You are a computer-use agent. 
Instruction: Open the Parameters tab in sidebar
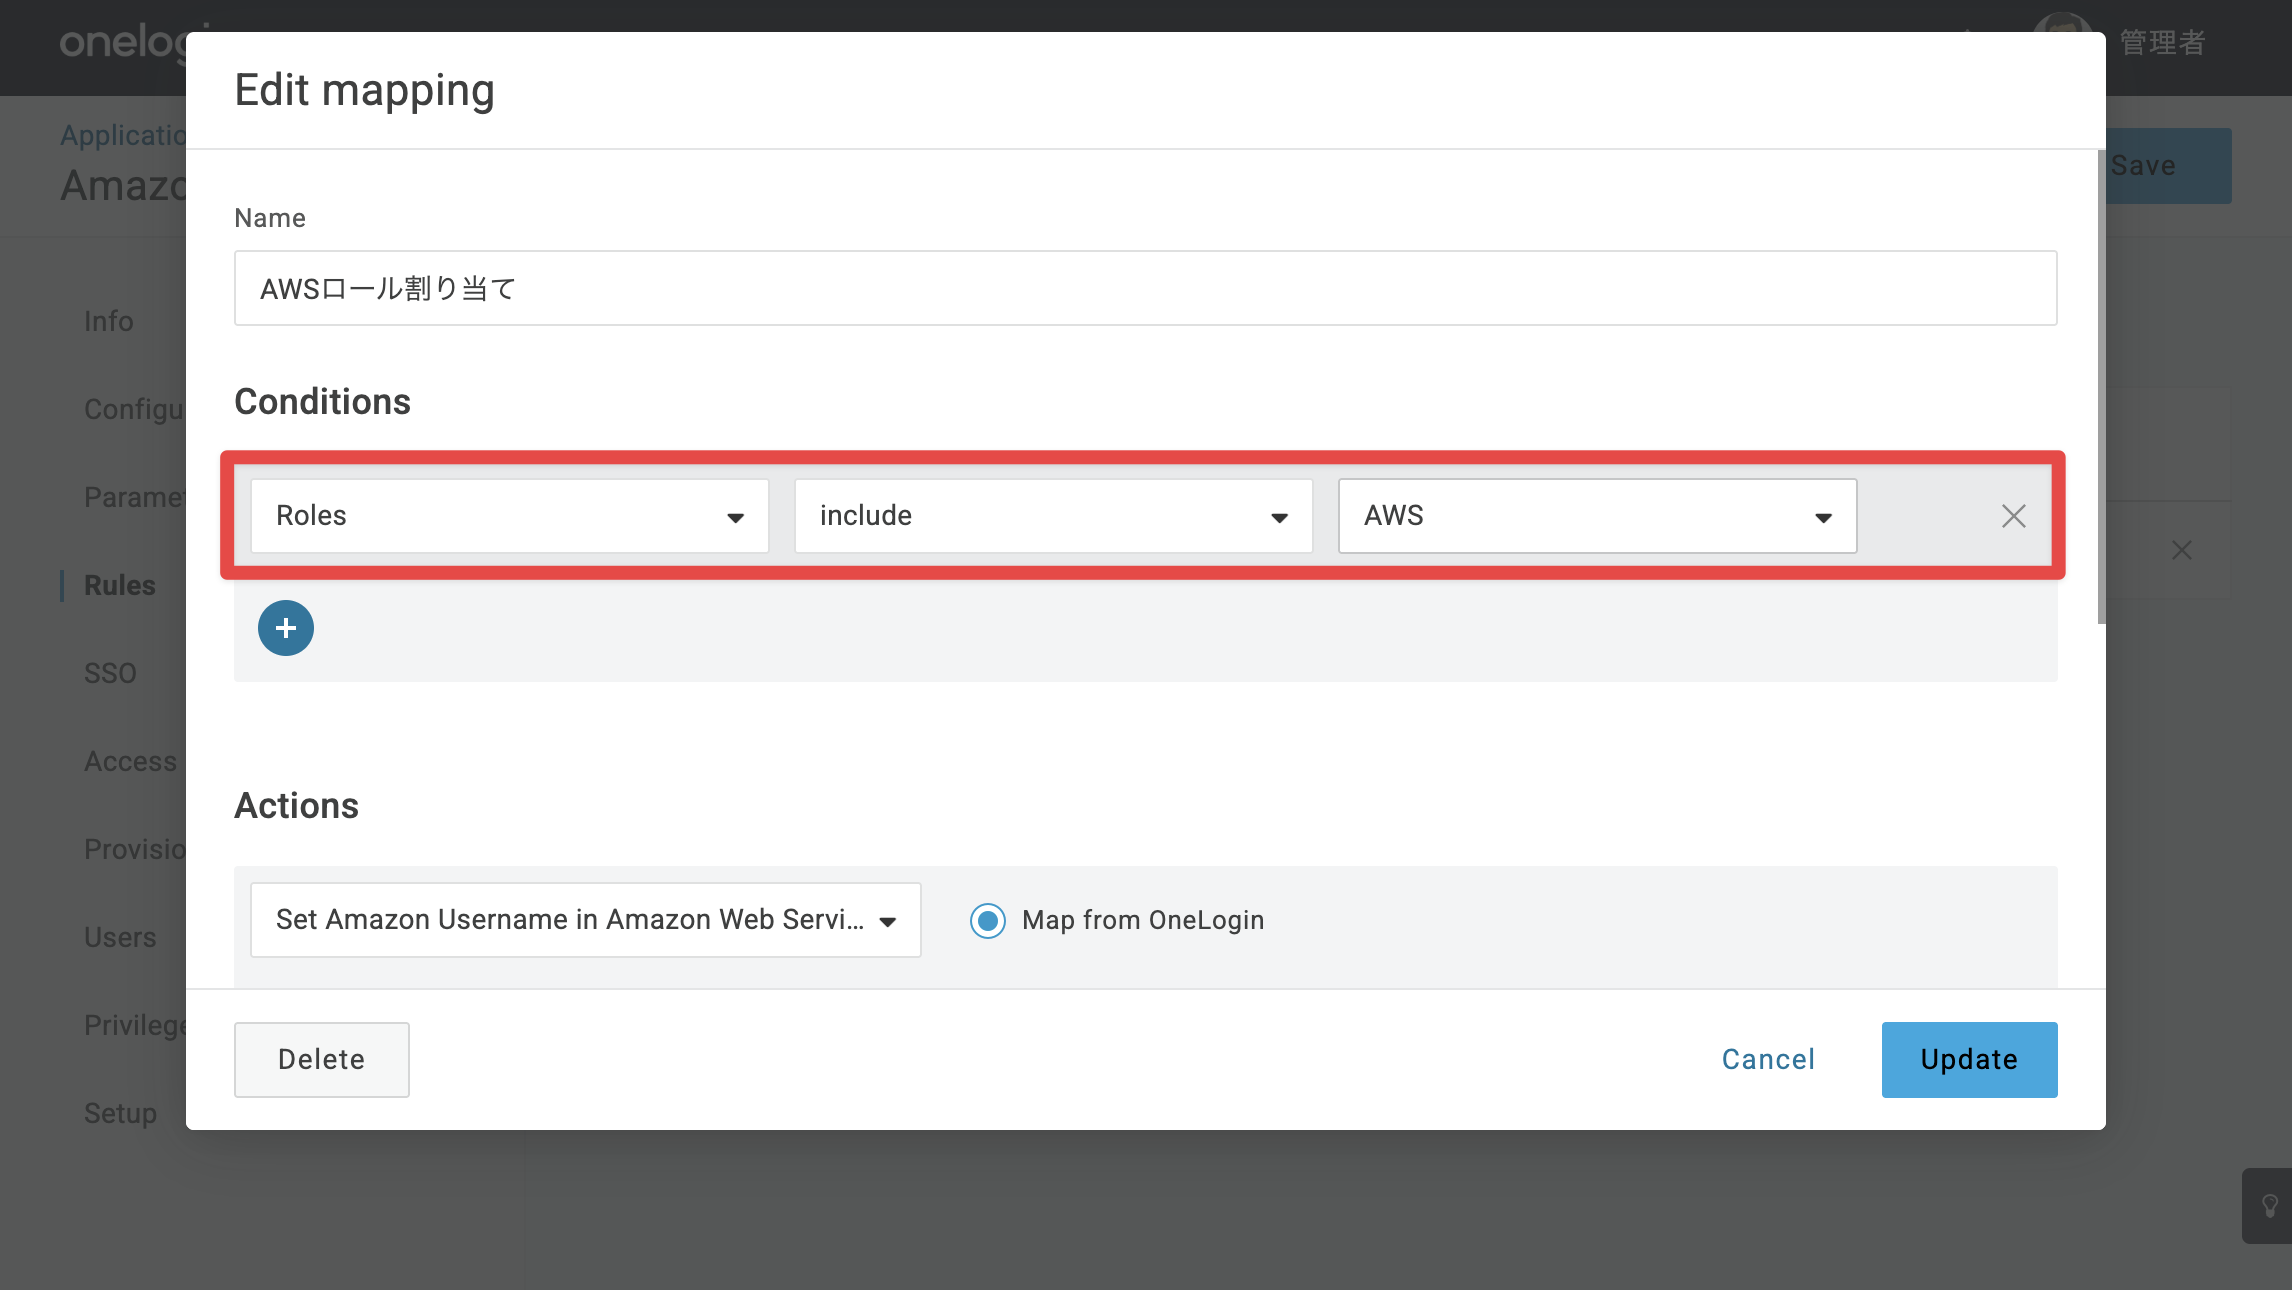(134, 497)
